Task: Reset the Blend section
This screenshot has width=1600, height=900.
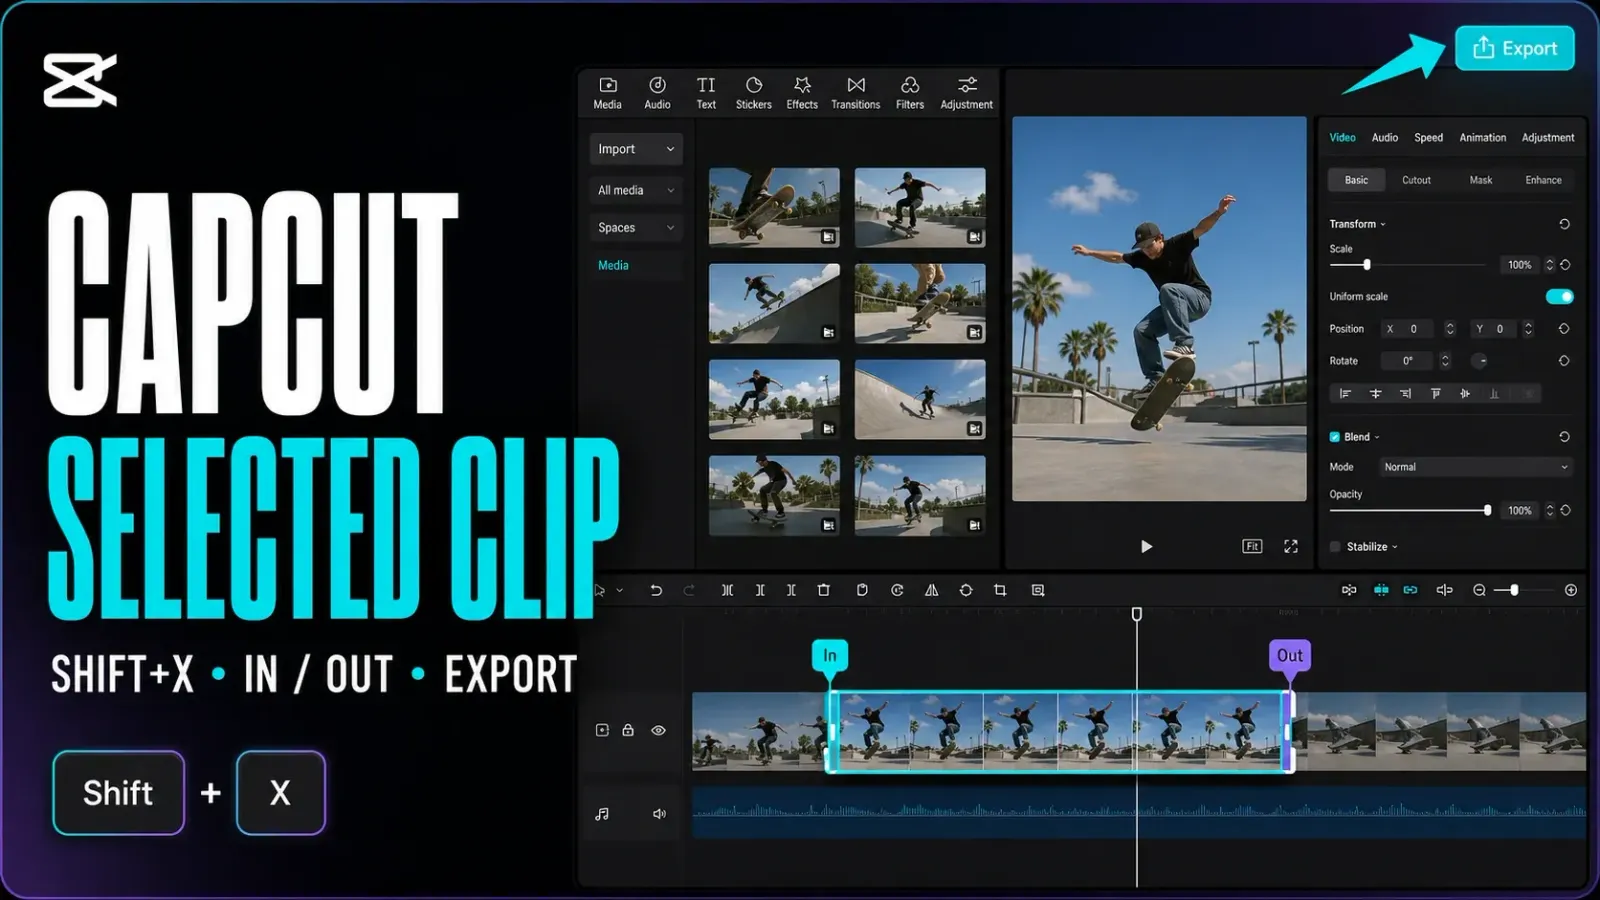Action: point(1564,437)
